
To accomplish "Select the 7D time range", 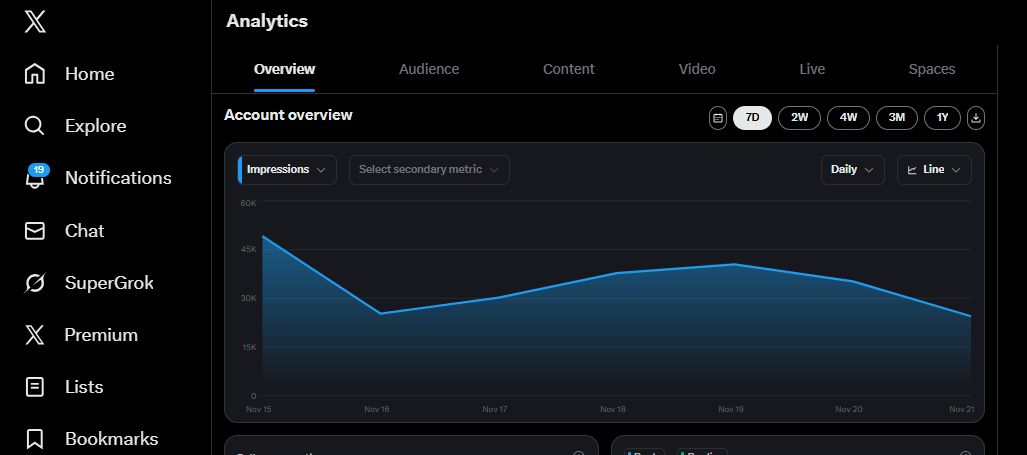I will (x=753, y=118).
